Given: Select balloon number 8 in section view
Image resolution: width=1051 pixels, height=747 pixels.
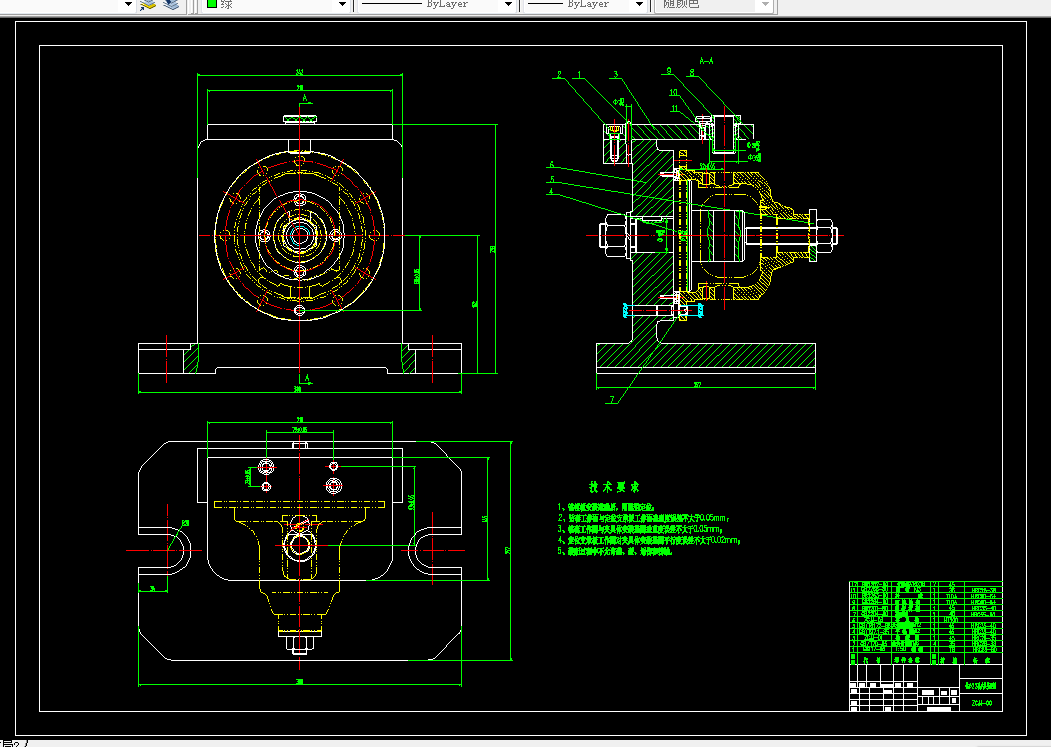Looking at the screenshot, I should pos(692,73).
